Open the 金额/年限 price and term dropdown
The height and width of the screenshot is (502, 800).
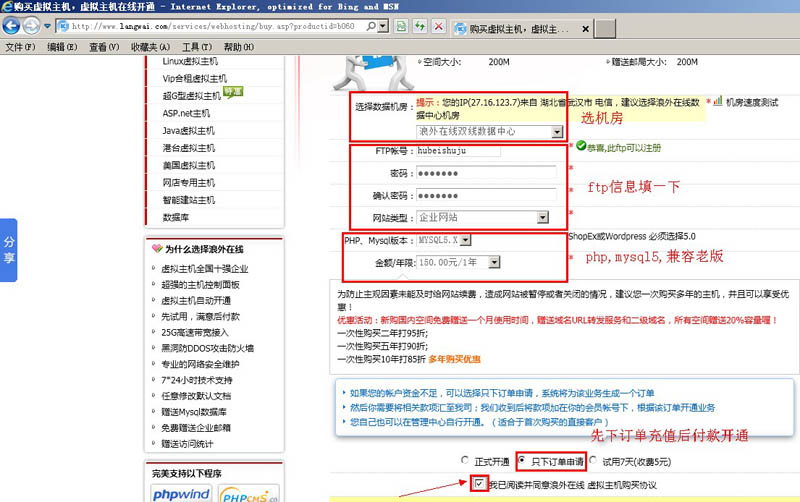point(496,262)
